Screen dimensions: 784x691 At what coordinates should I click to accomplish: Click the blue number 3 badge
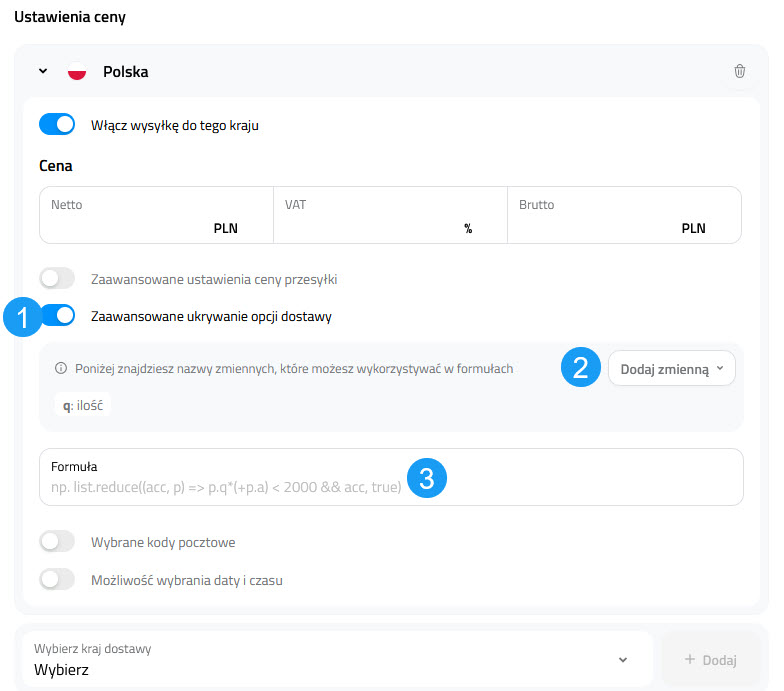pyautogui.click(x=426, y=478)
